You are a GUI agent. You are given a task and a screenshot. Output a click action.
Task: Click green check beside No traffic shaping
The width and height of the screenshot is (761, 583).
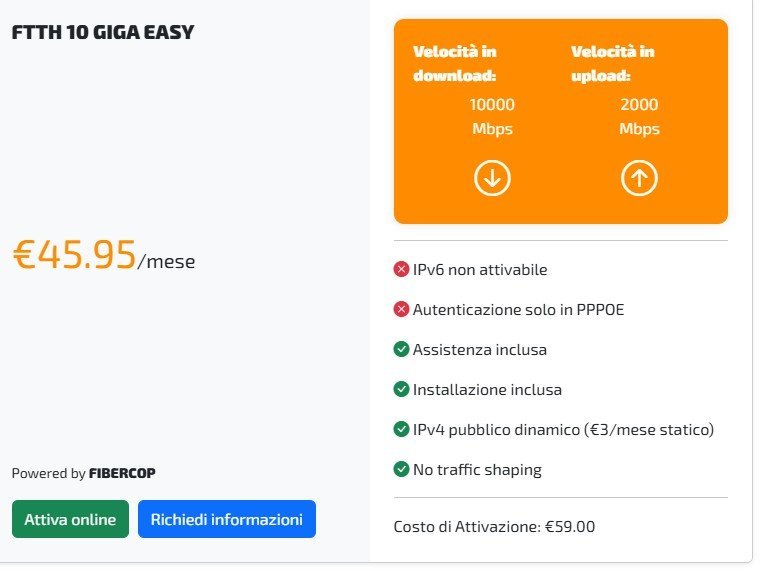[x=402, y=469]
